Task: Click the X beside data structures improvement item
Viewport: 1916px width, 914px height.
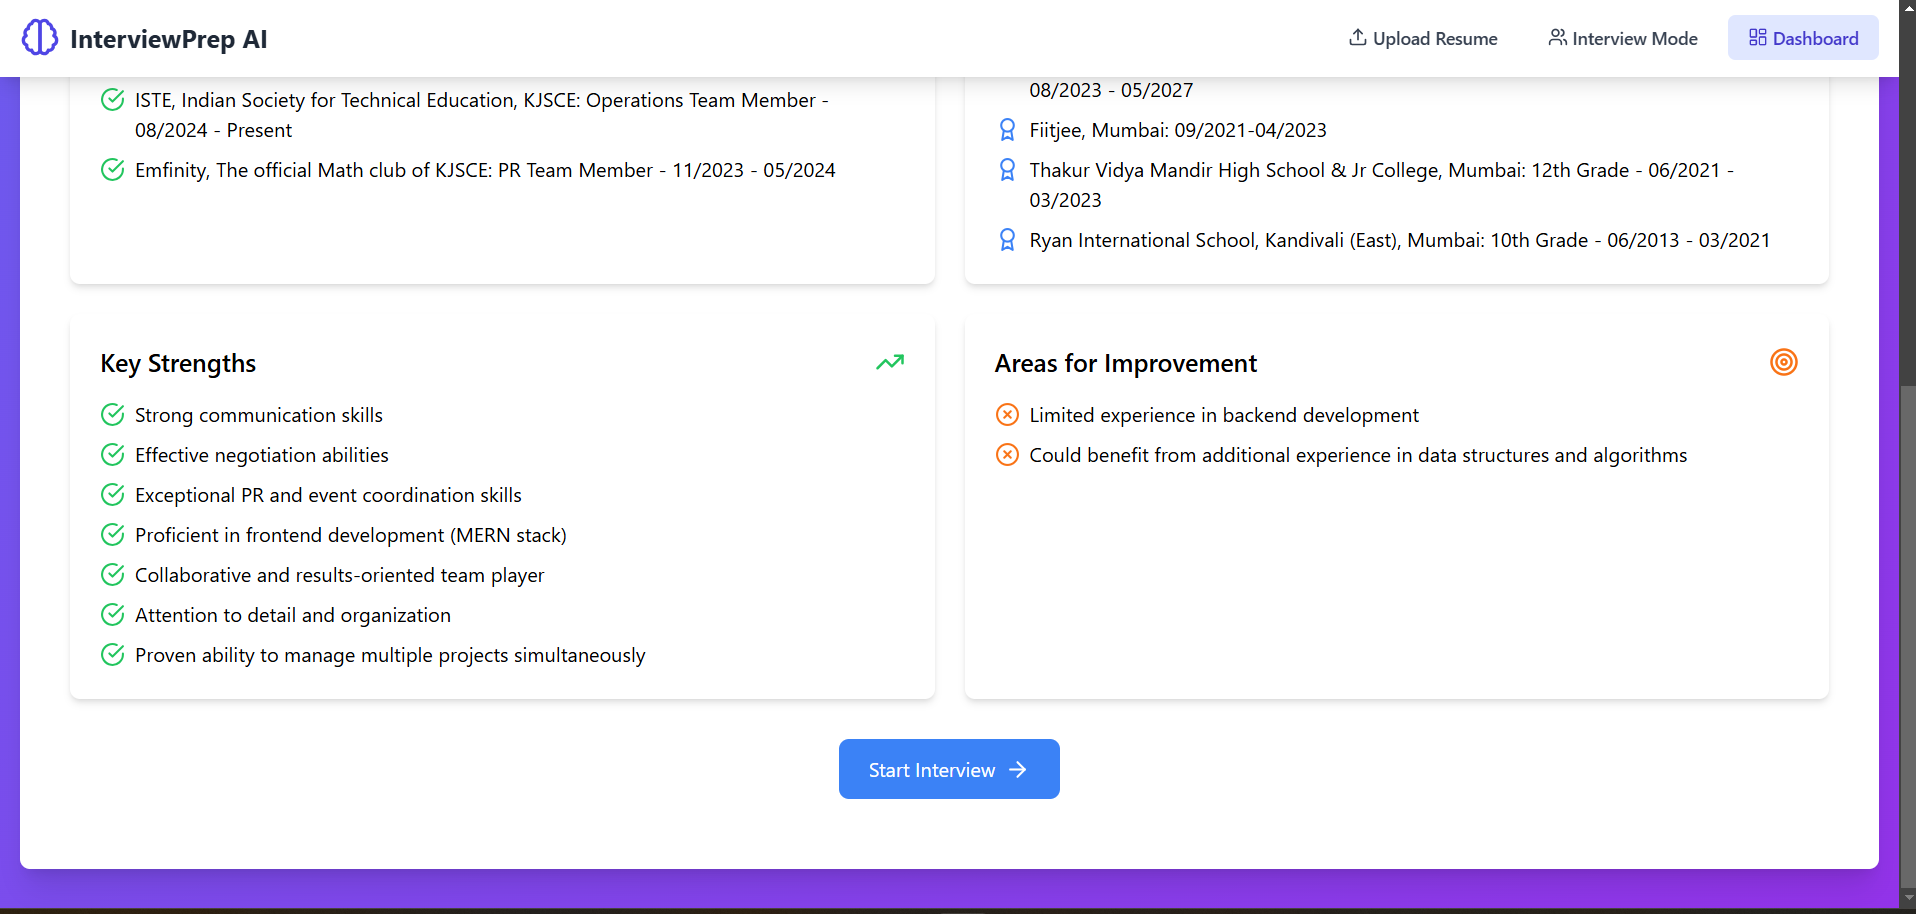Action: click(x=1007, y=454)
